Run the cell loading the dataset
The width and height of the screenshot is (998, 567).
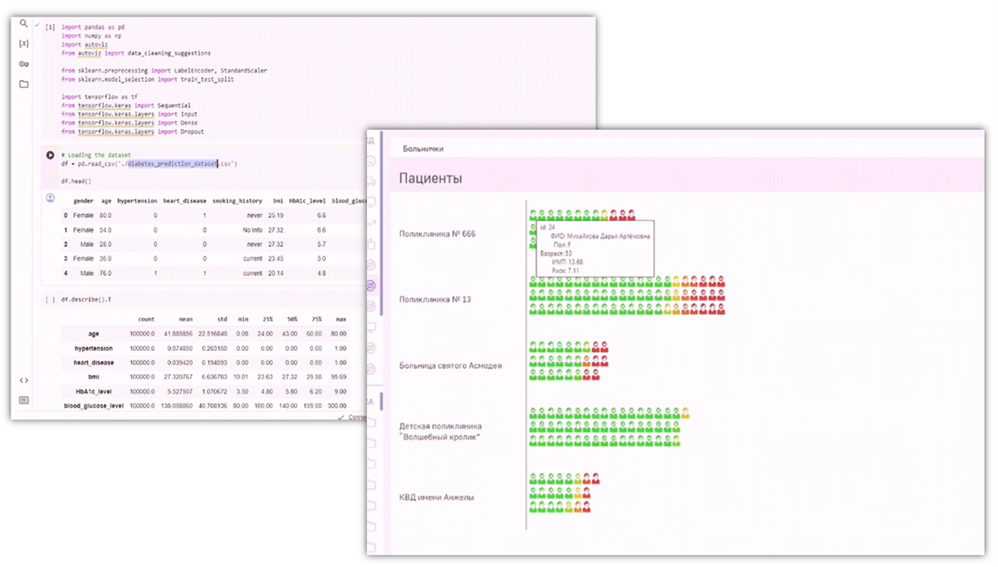coord(50,155)
